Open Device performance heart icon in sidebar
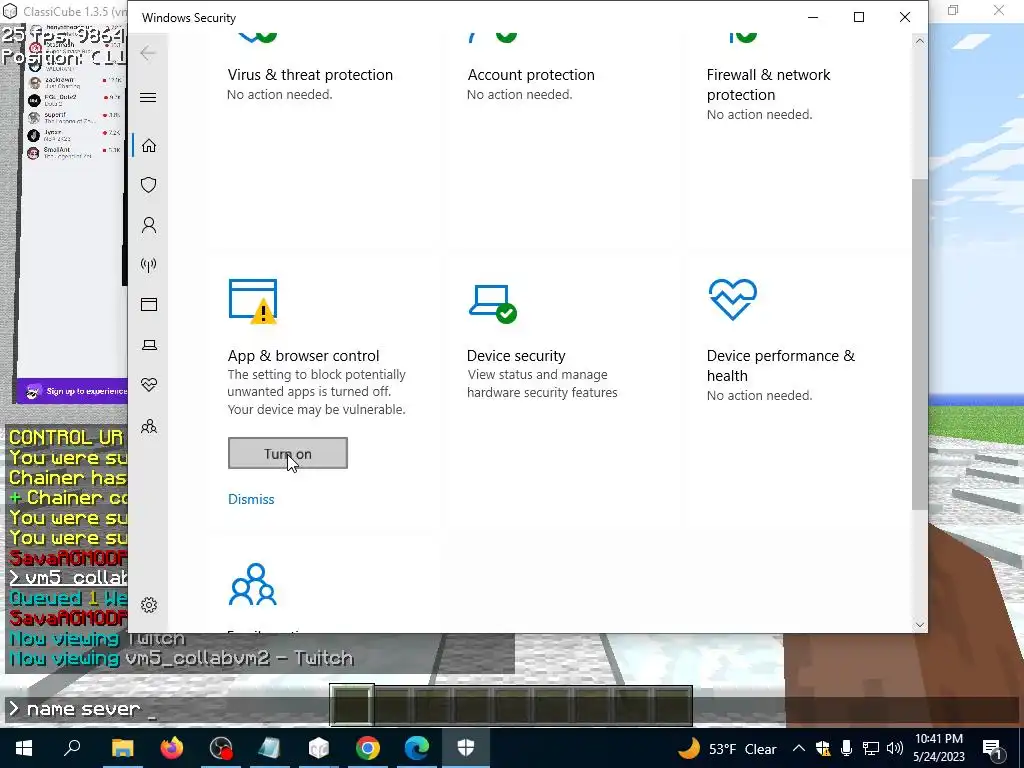Screen dimensions: 1024x768 tap(149, 385)
